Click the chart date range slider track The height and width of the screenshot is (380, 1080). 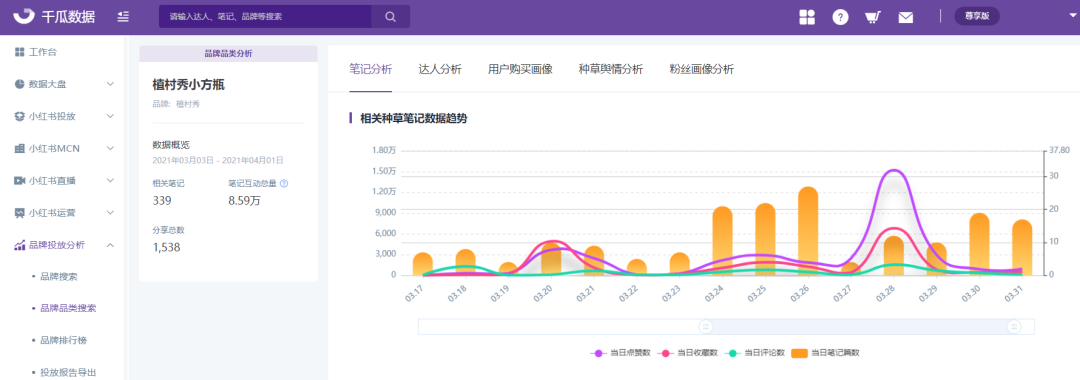(726, 326)
